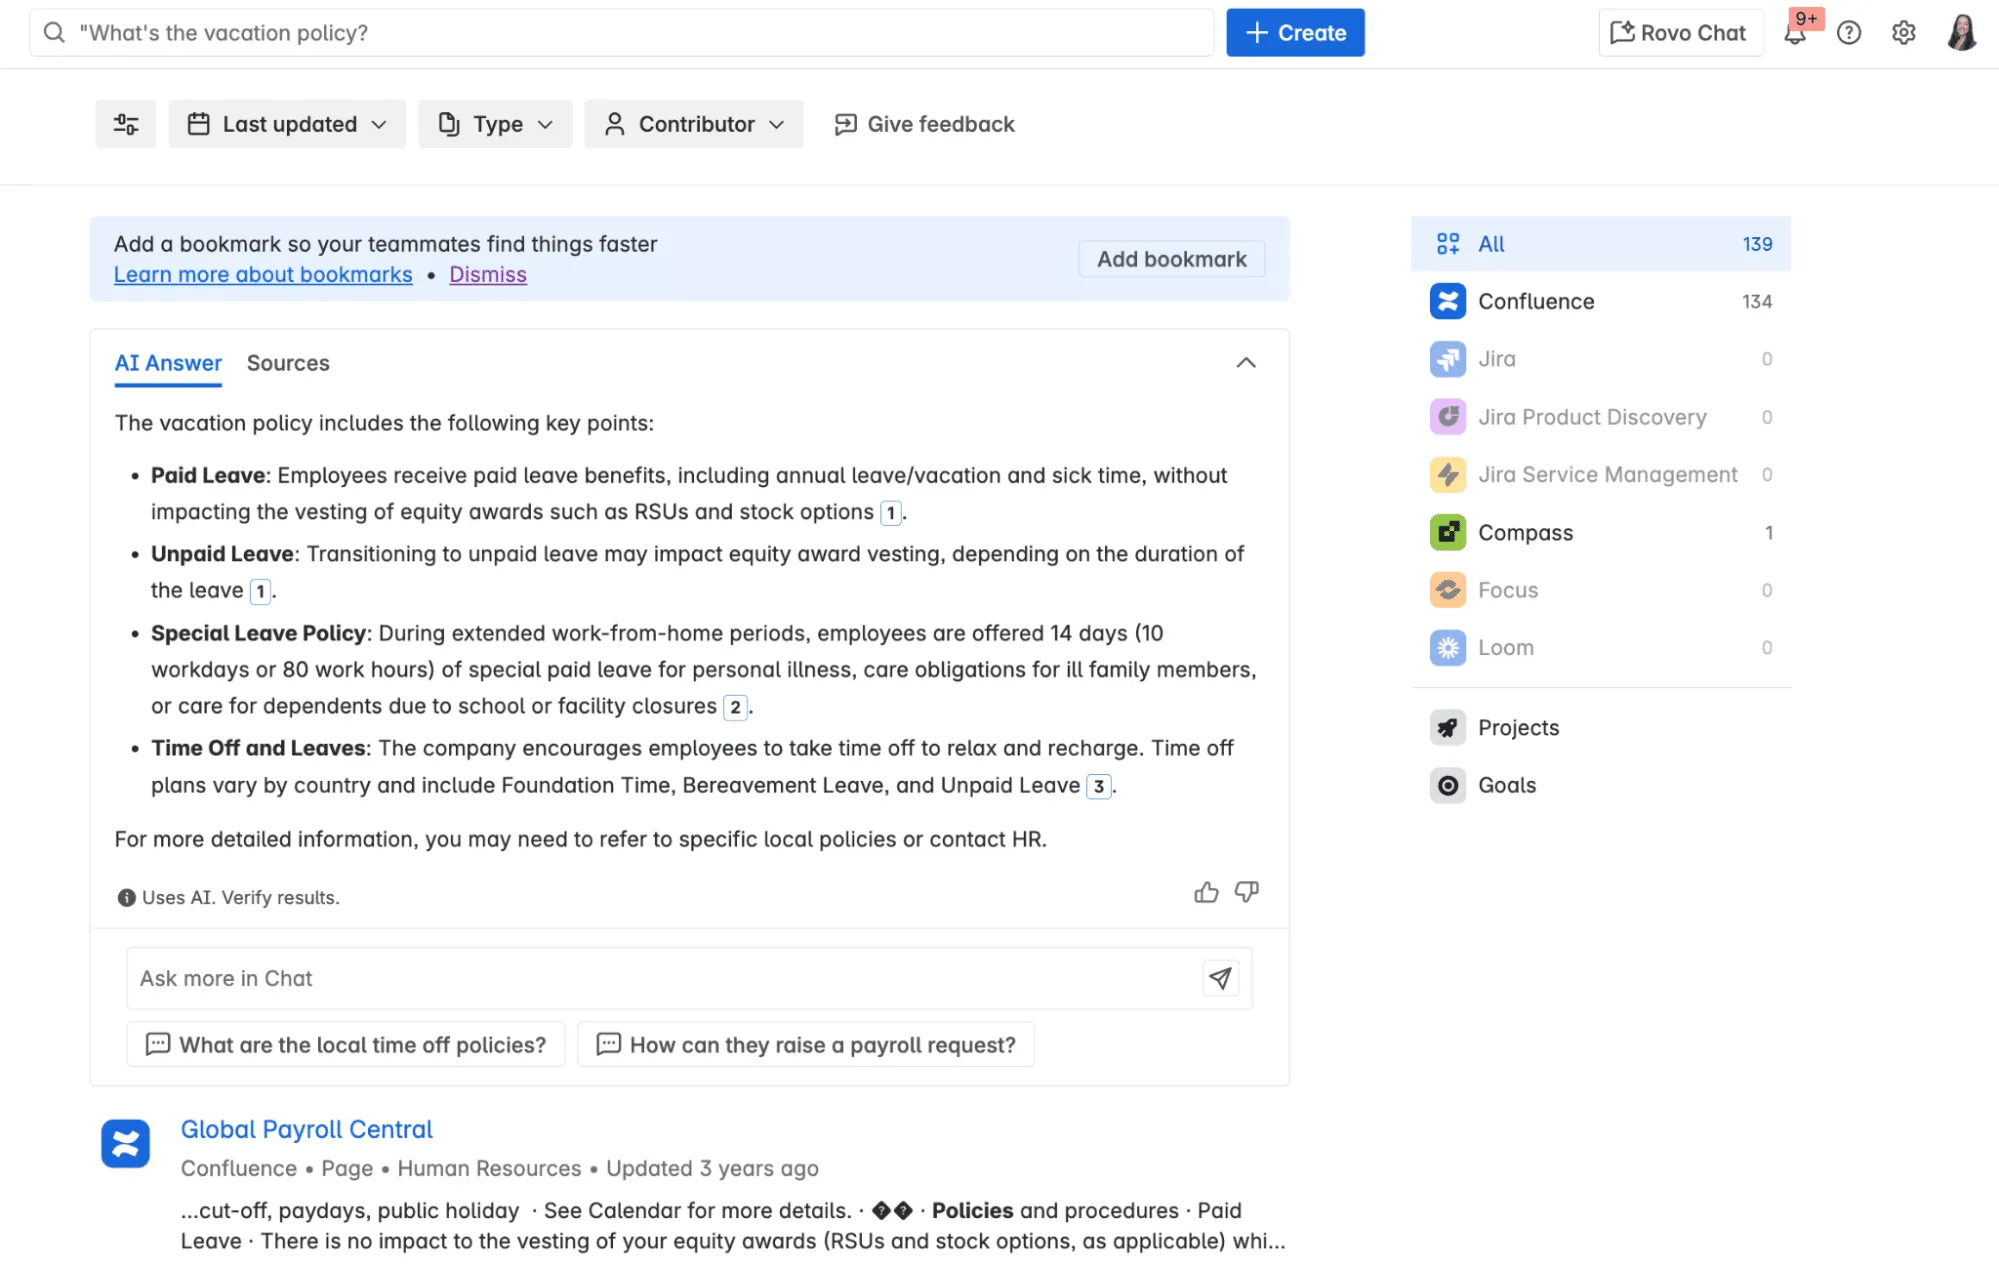Open the settings gear icon

[1903, 33]
